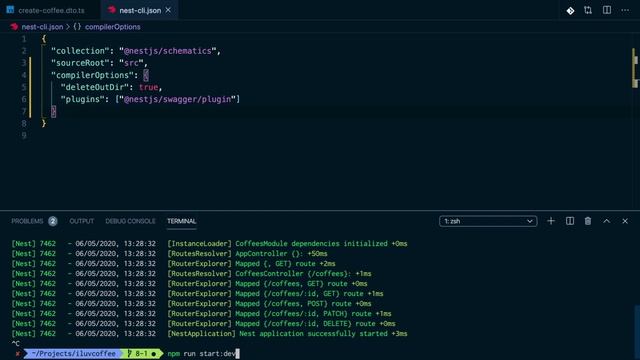Click the terminal scrollbar thumb

pos(637,332)
